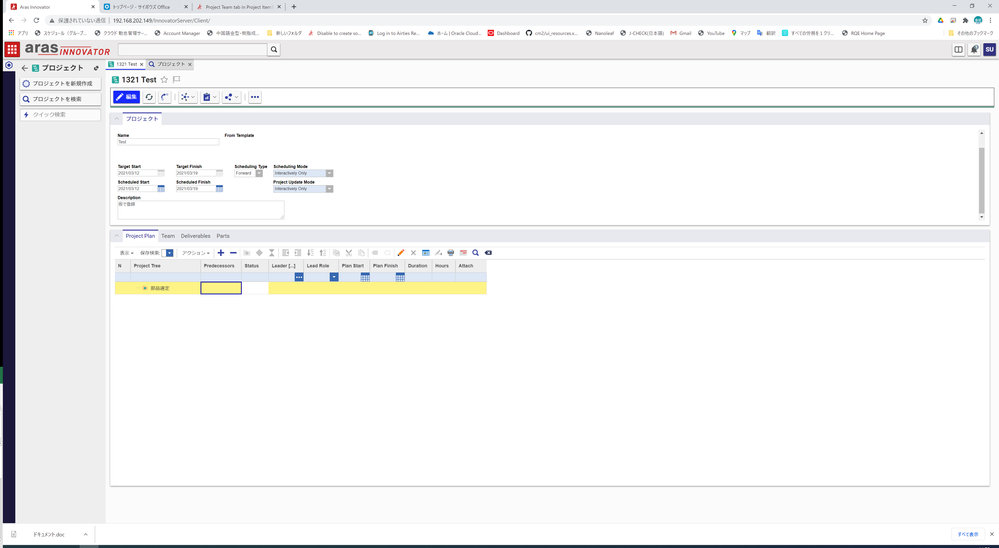Open the Project Update Mode dropdown
This screenshot has height=548, width=999.
[329, 189]
